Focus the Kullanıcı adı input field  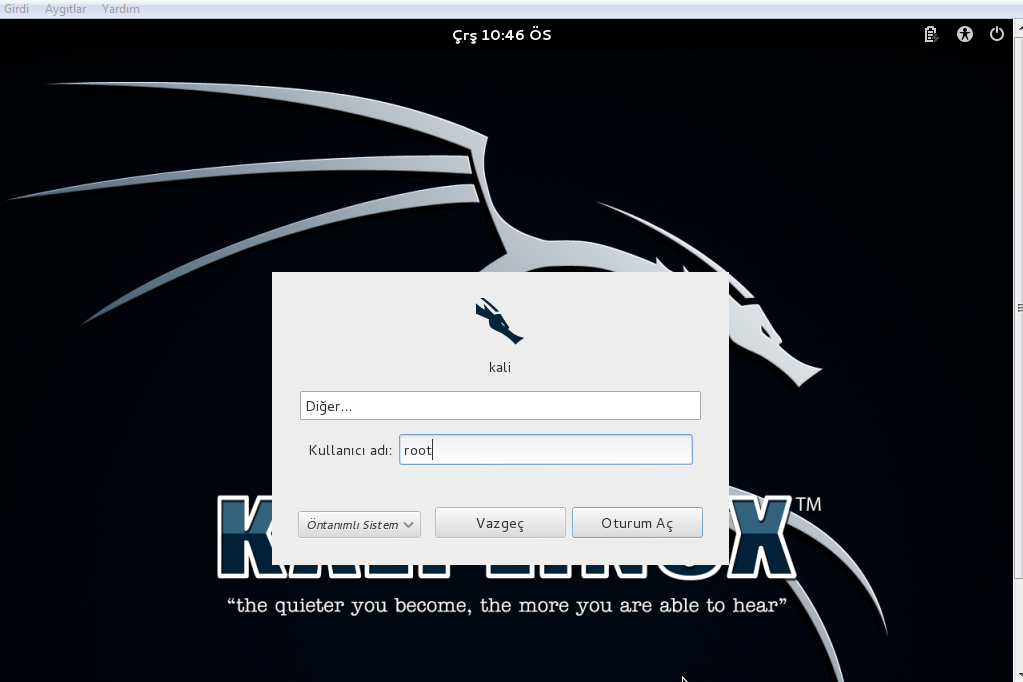pos(545,450)
